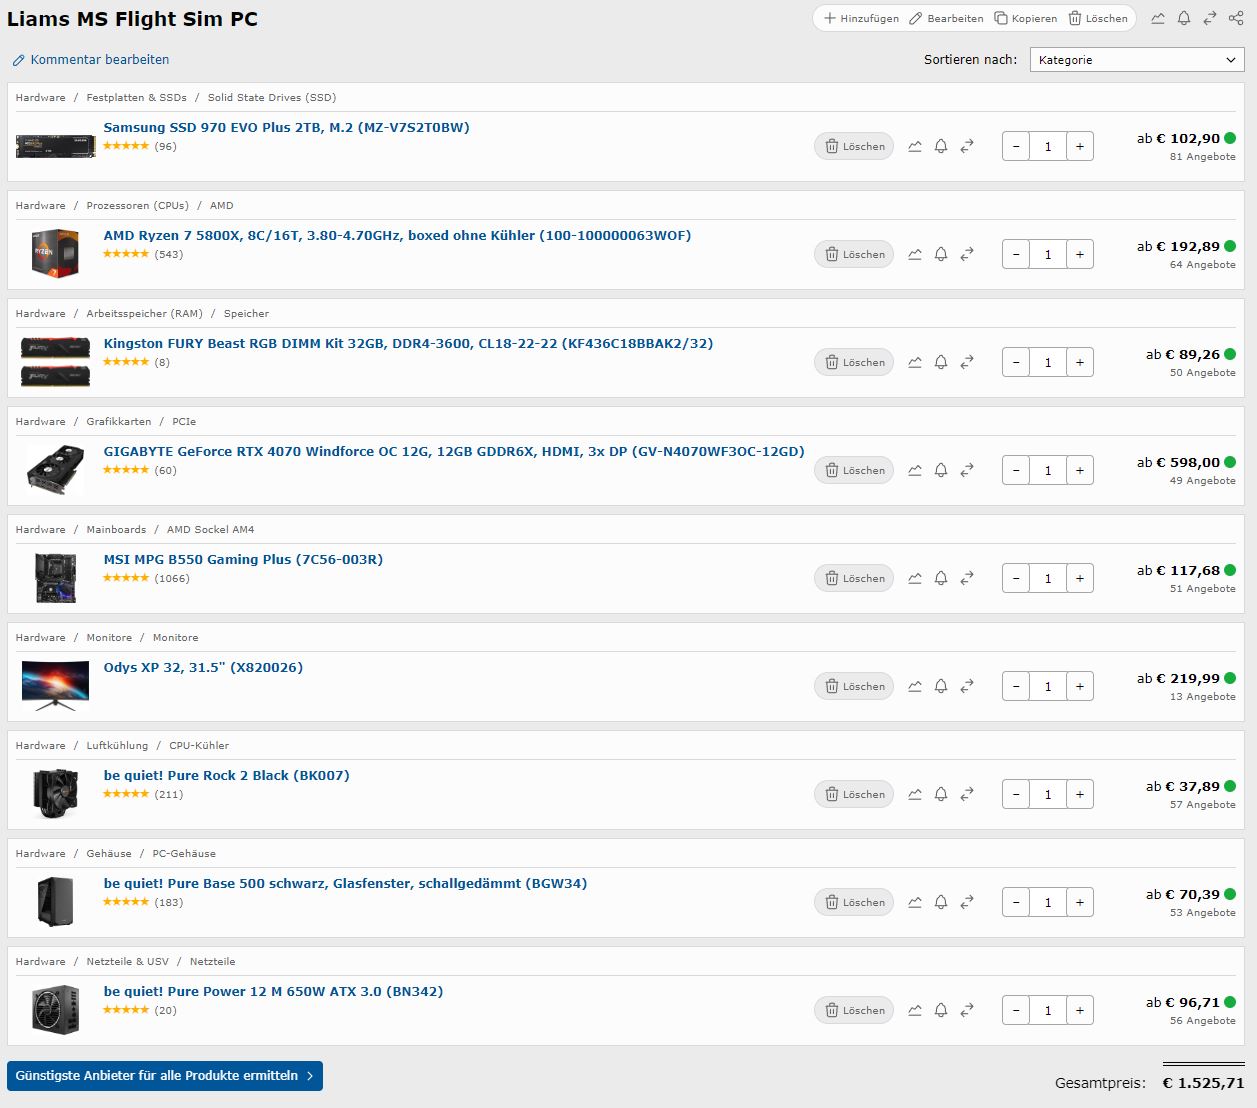Click Kopieren to copy the wishlist
The height and width of the screenshot is (1108, 1257).
tap(1026, 18)
